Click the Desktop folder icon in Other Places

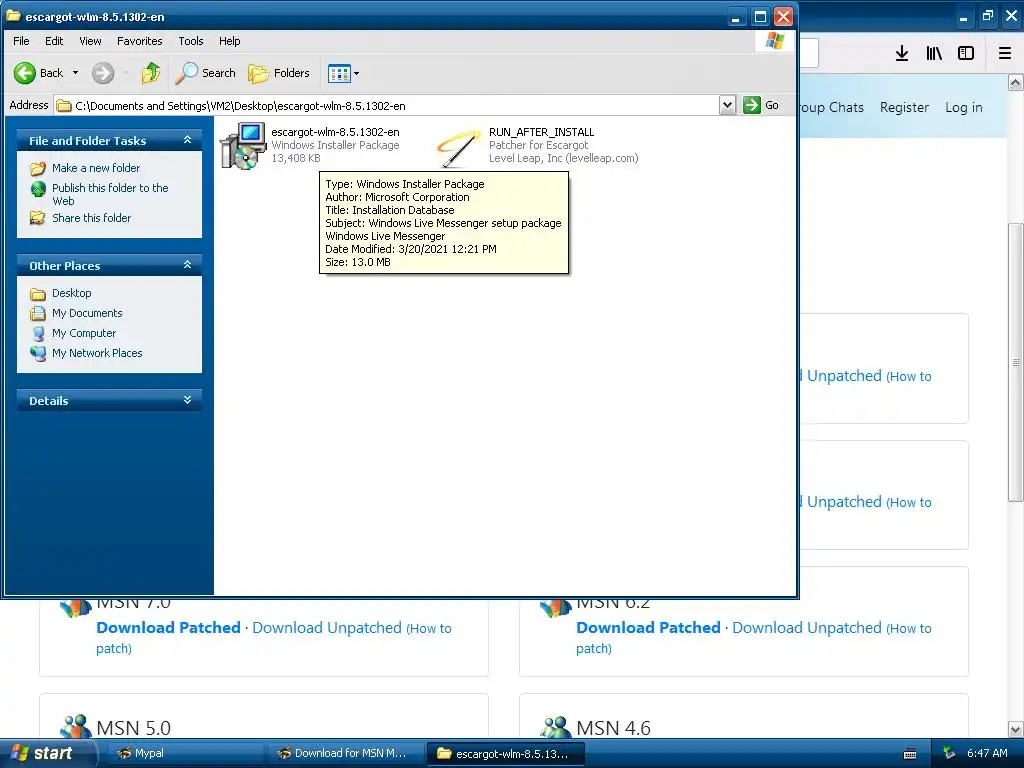tap(38, 294)
